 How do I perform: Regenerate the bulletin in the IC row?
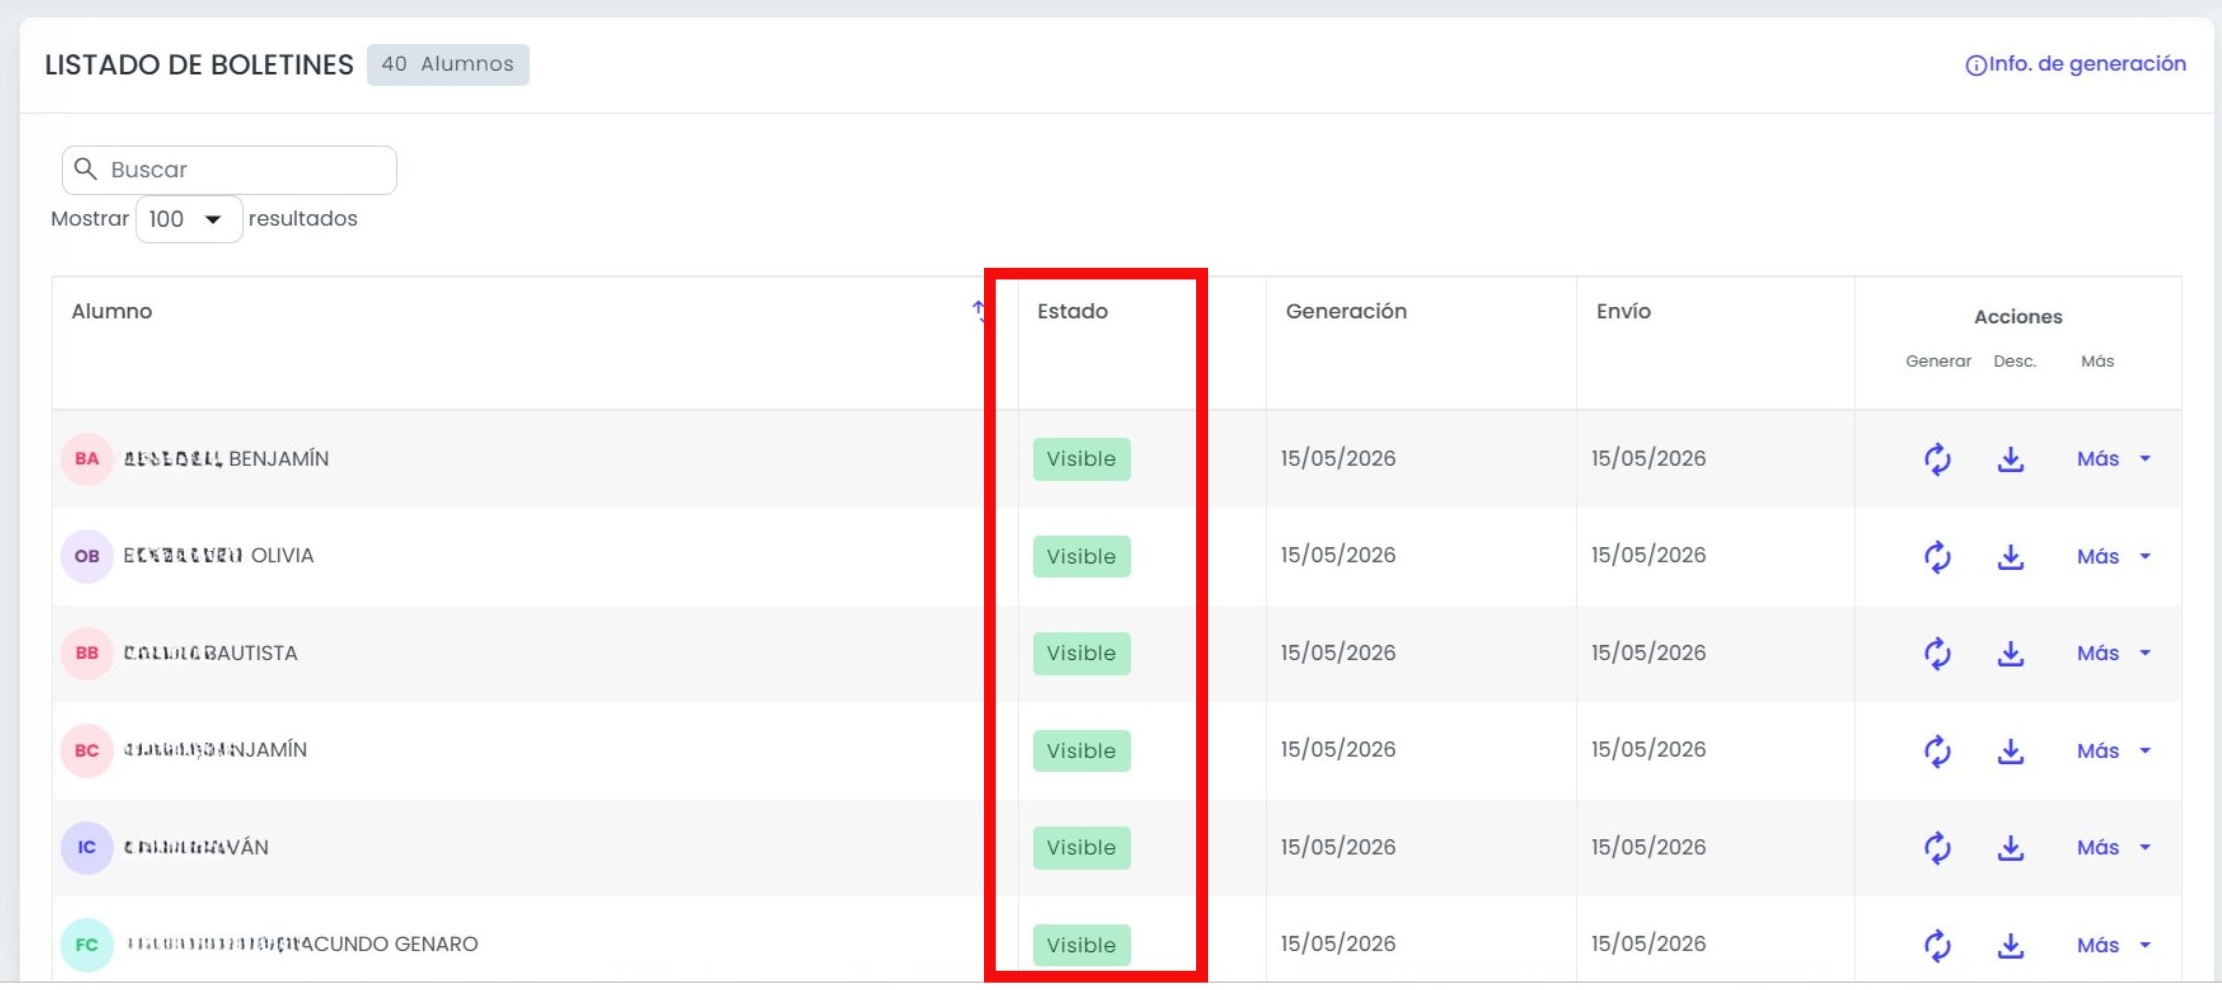1937,847
